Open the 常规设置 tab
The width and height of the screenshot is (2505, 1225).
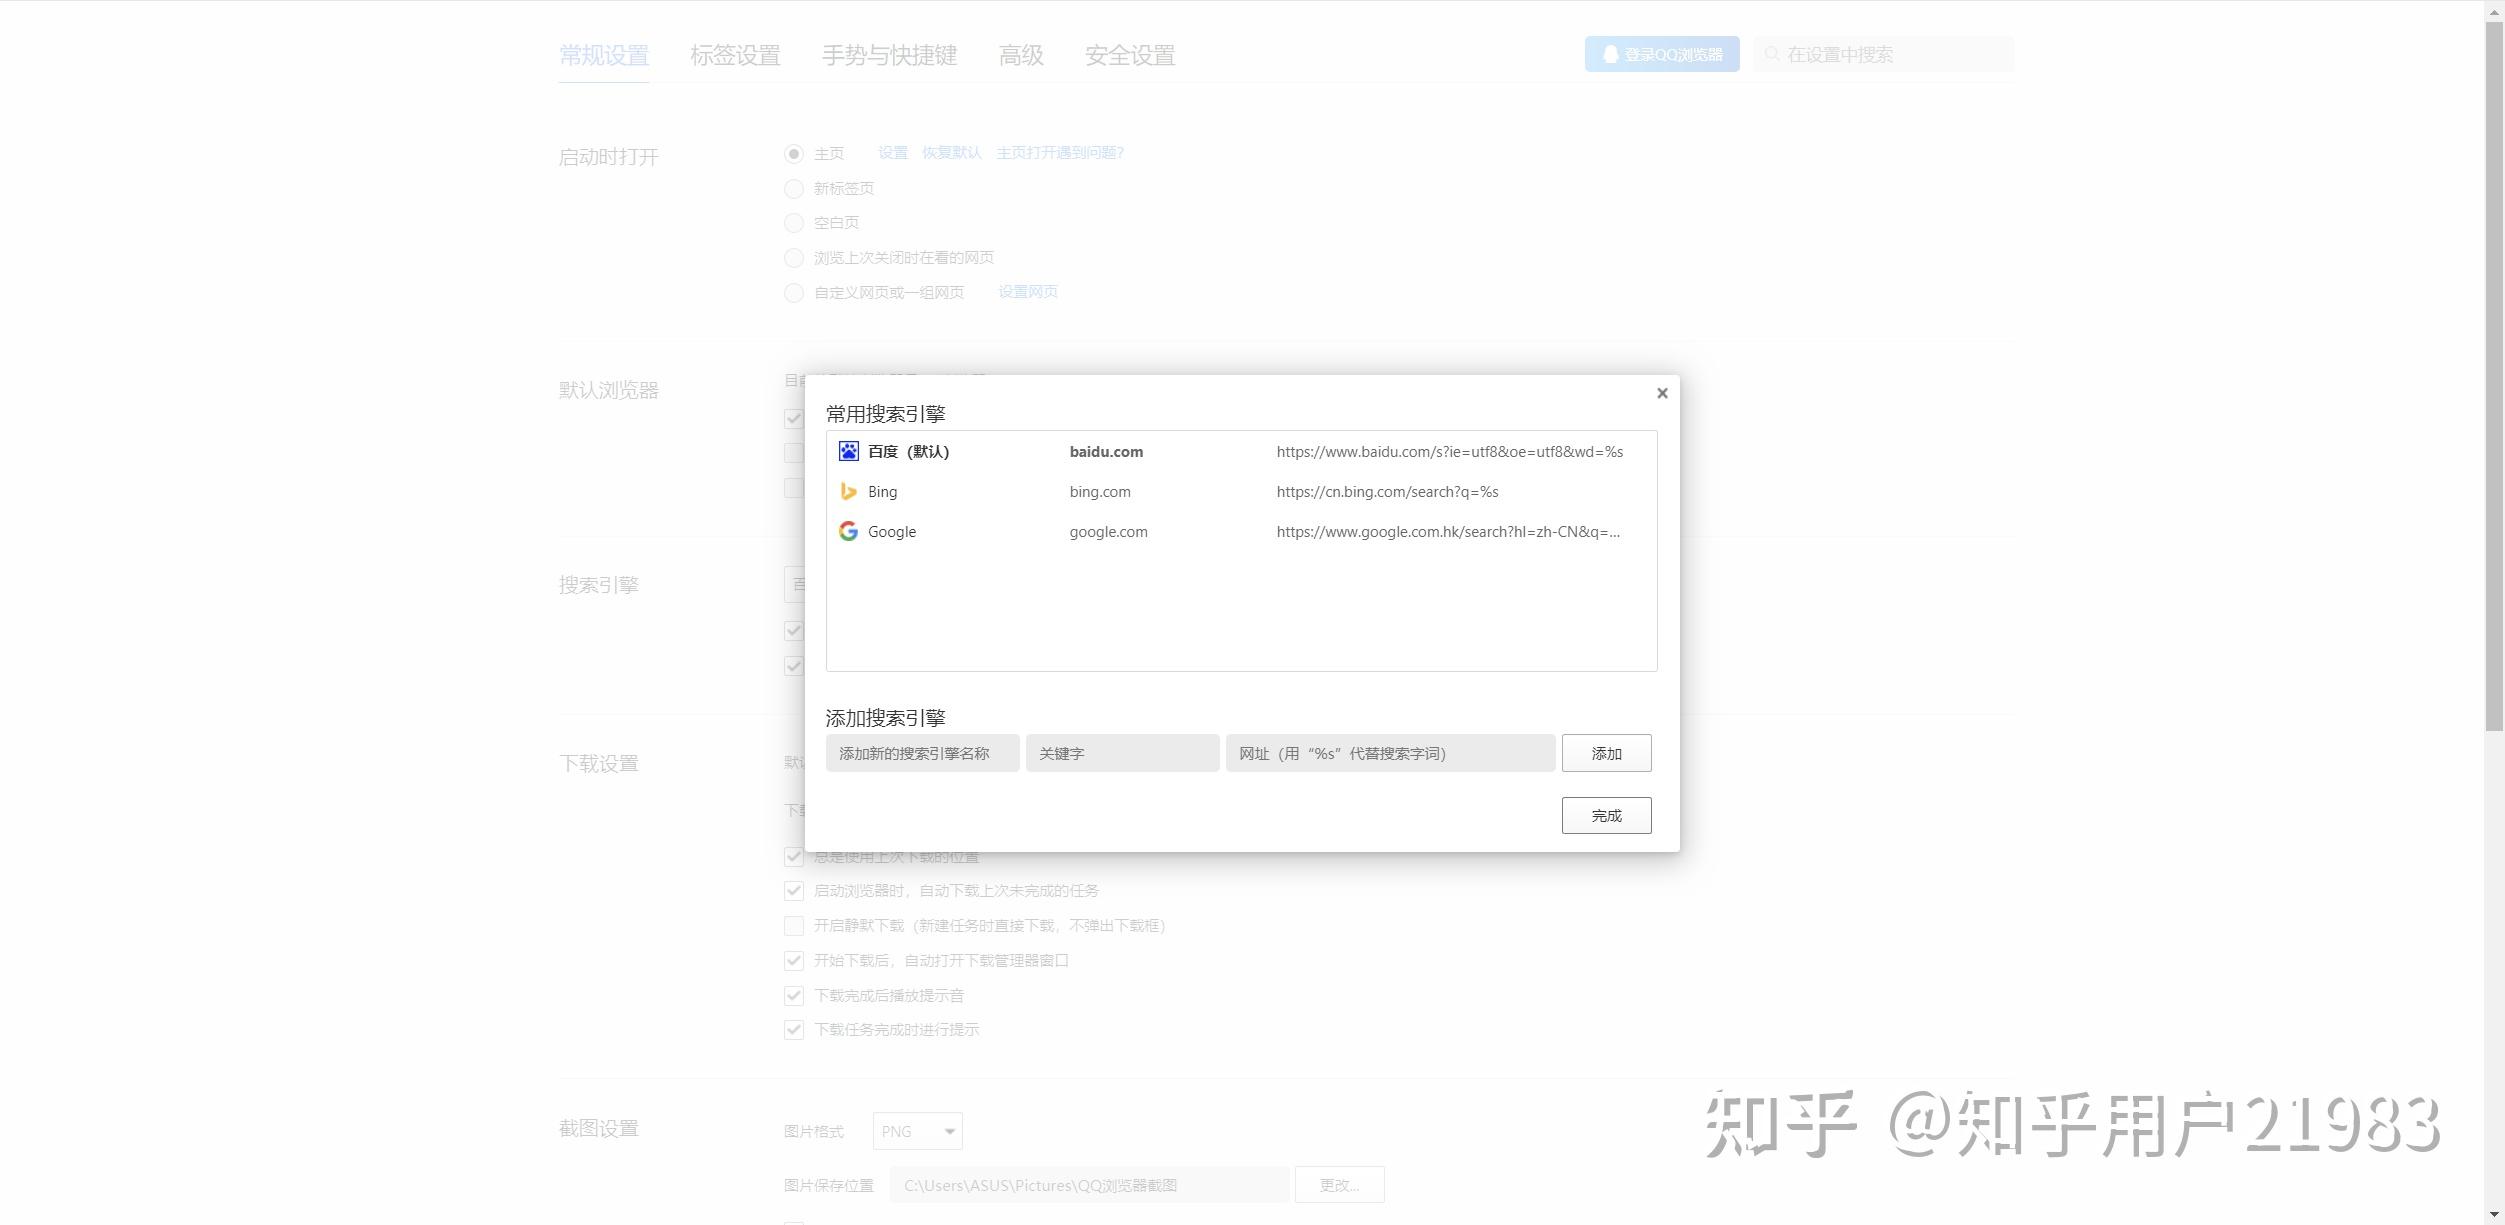(604, 55)
